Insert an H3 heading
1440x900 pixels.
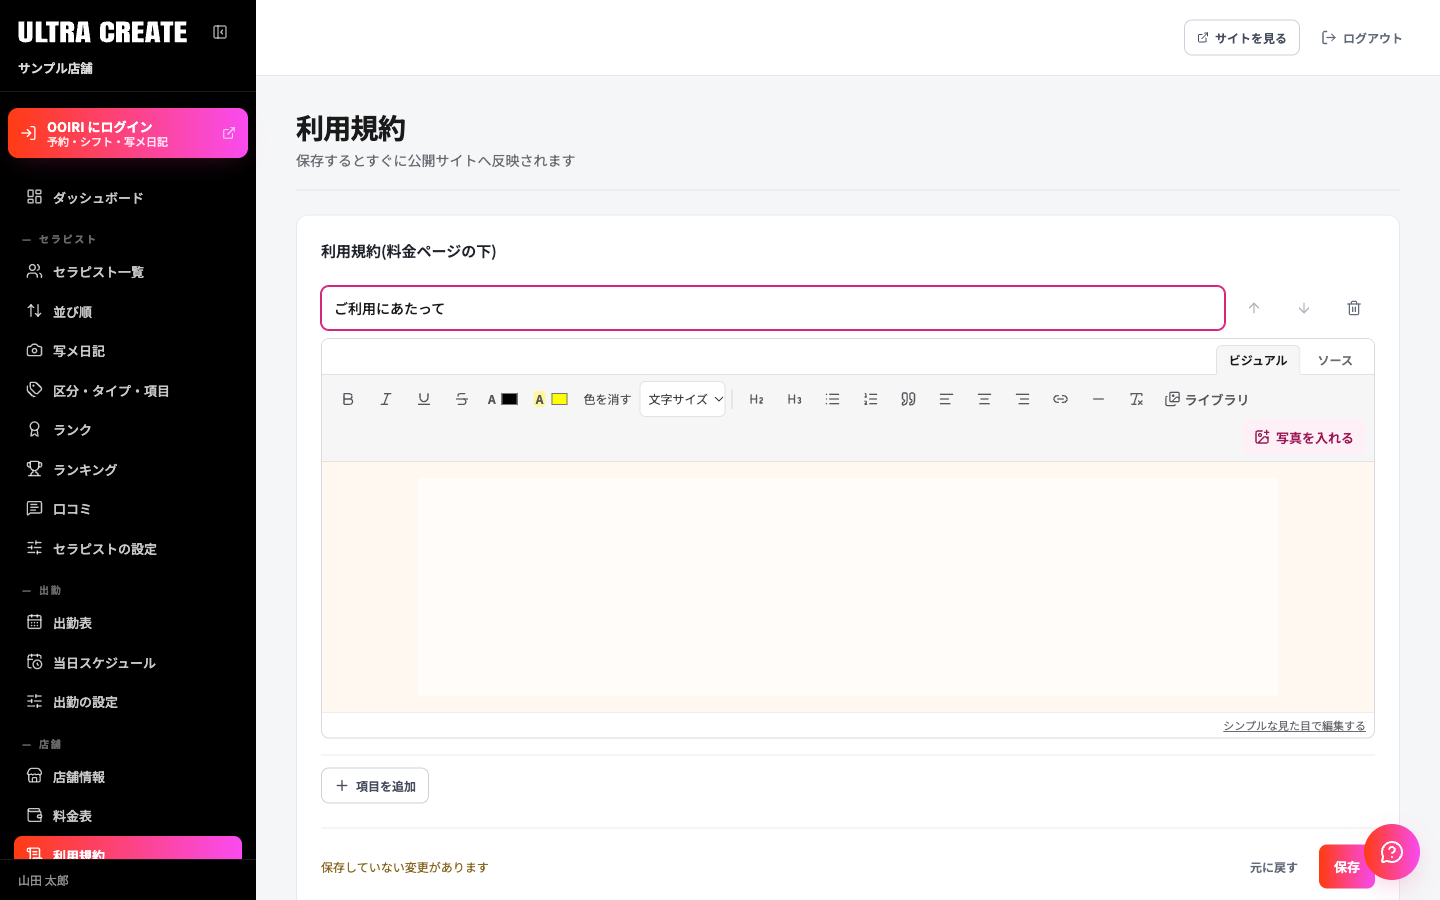pyautogui.click(x=795, y=399)
